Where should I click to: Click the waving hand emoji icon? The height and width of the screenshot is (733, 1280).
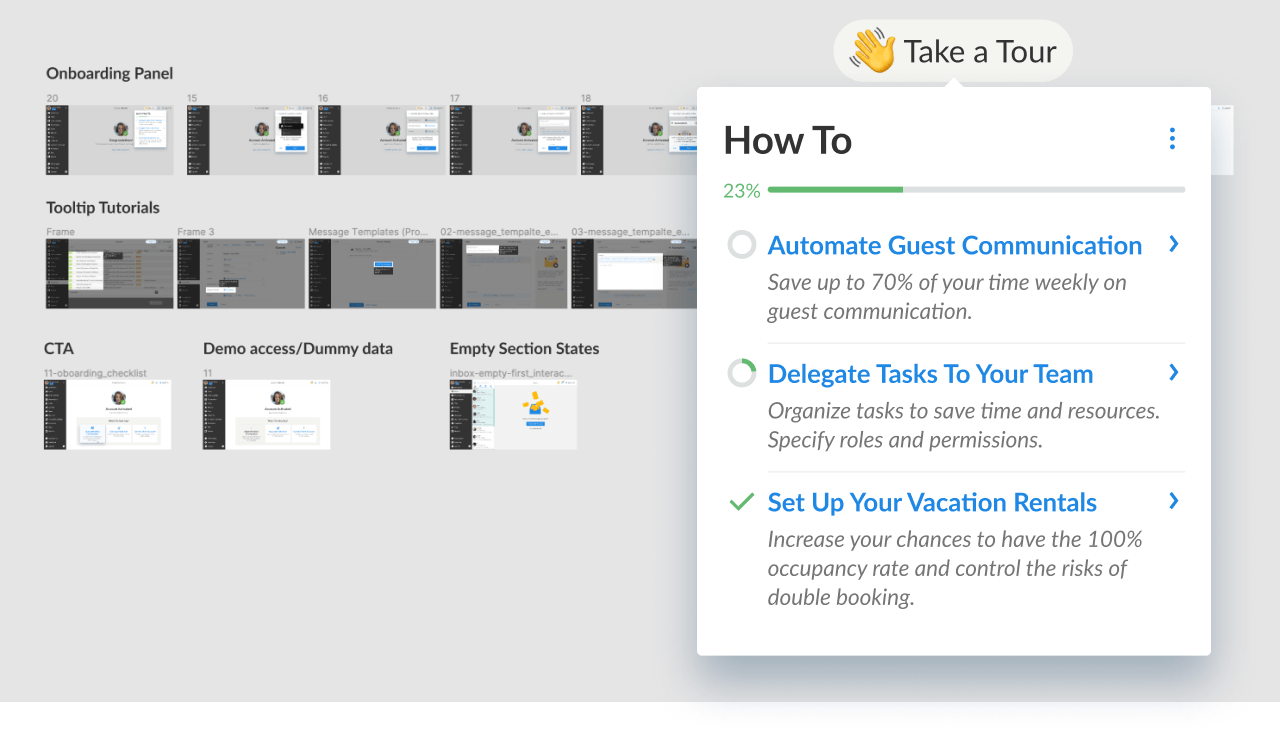click(872, 51)
